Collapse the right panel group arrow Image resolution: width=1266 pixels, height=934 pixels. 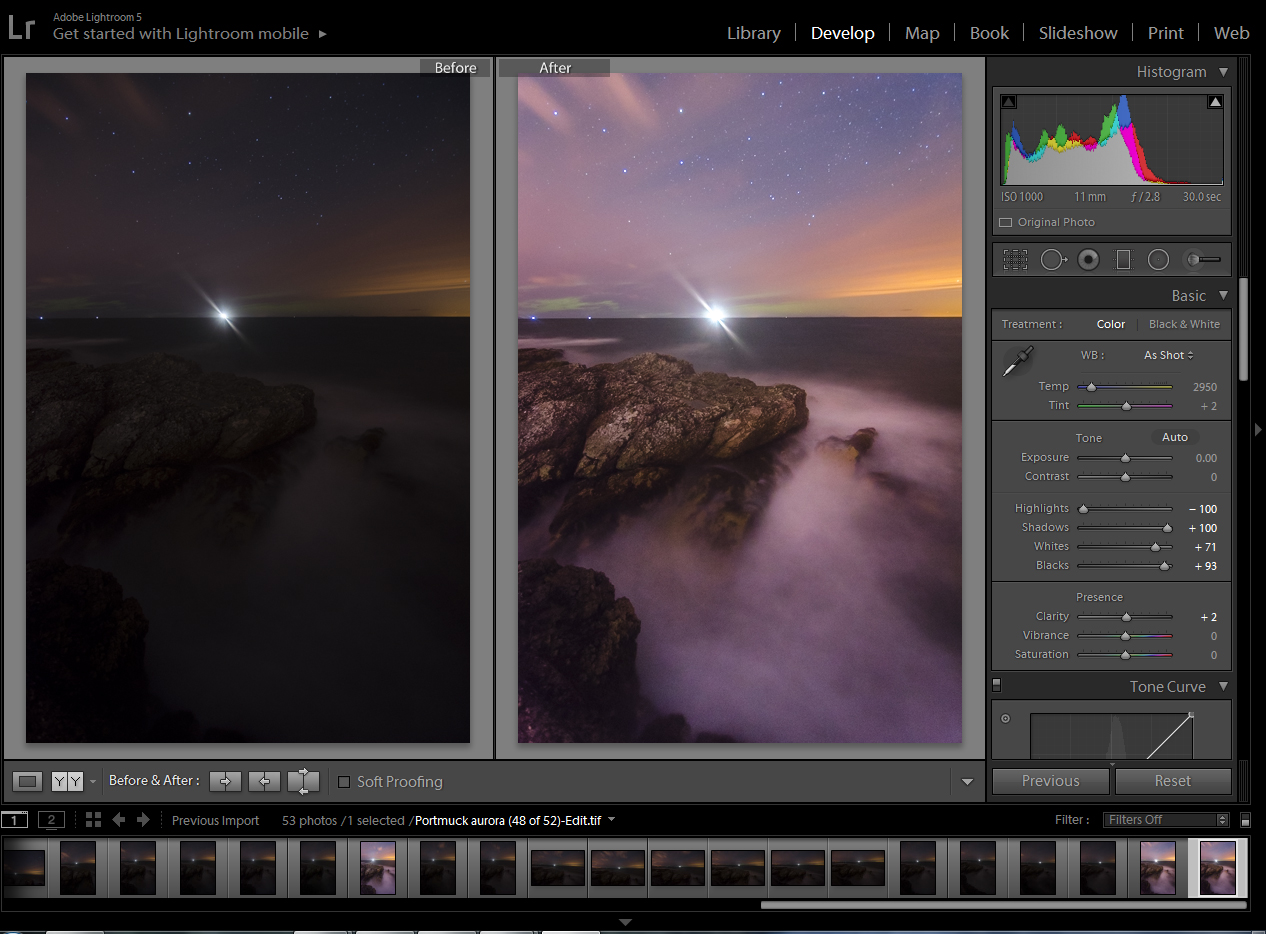1259,429
